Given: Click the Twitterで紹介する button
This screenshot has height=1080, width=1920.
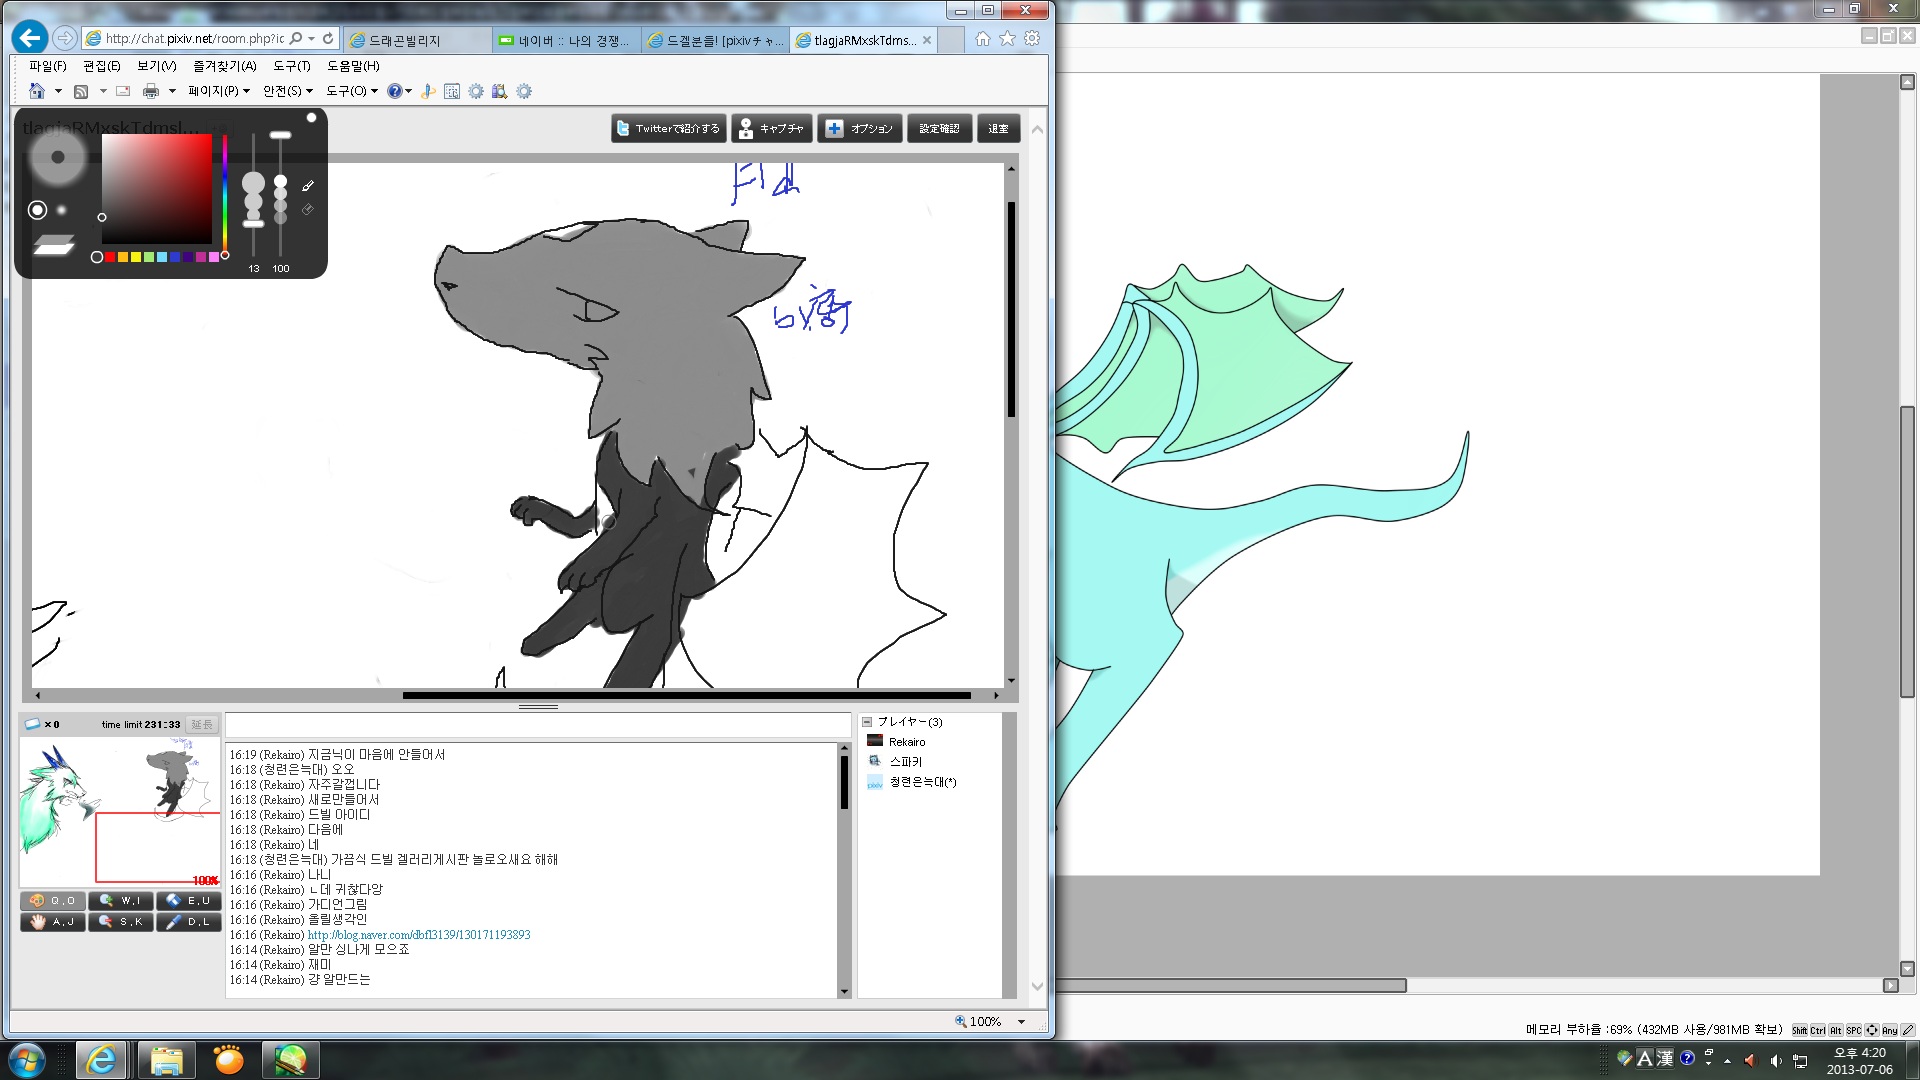Looking at the screenshot, I should pyautogui.click(x=668, y=129).
